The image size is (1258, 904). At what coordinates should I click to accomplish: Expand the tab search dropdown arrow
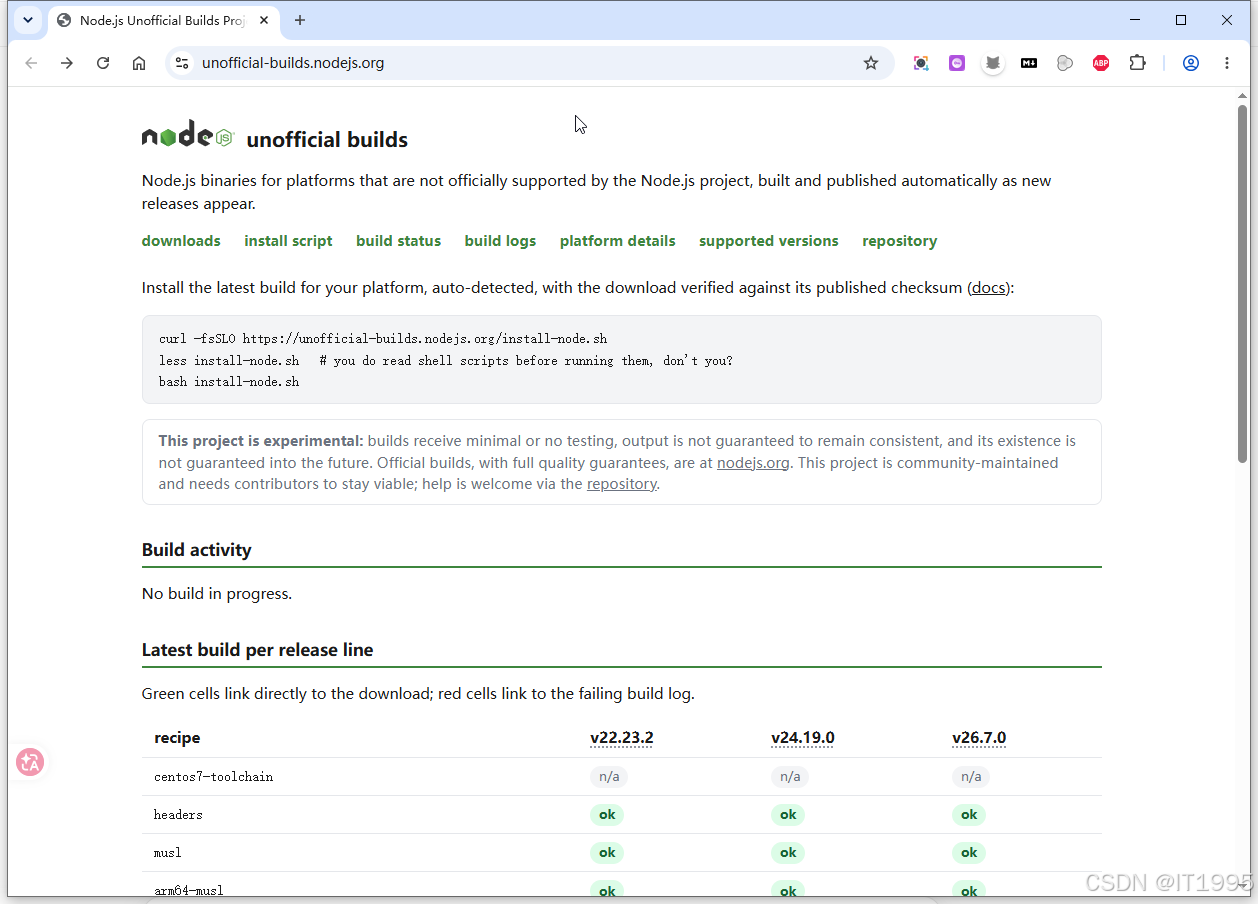27,20
